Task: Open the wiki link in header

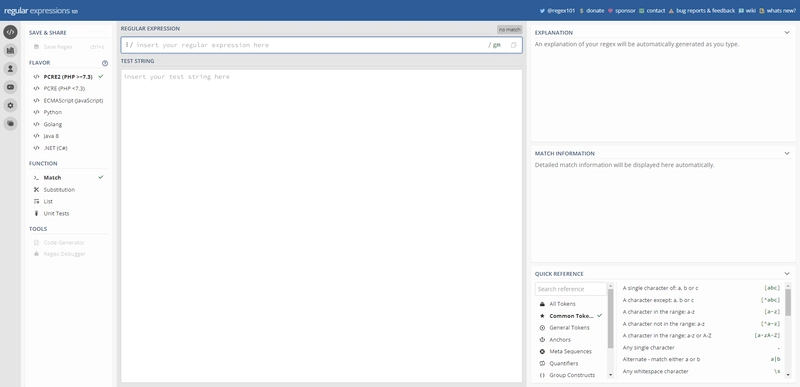Action: (x=747, y=11)
